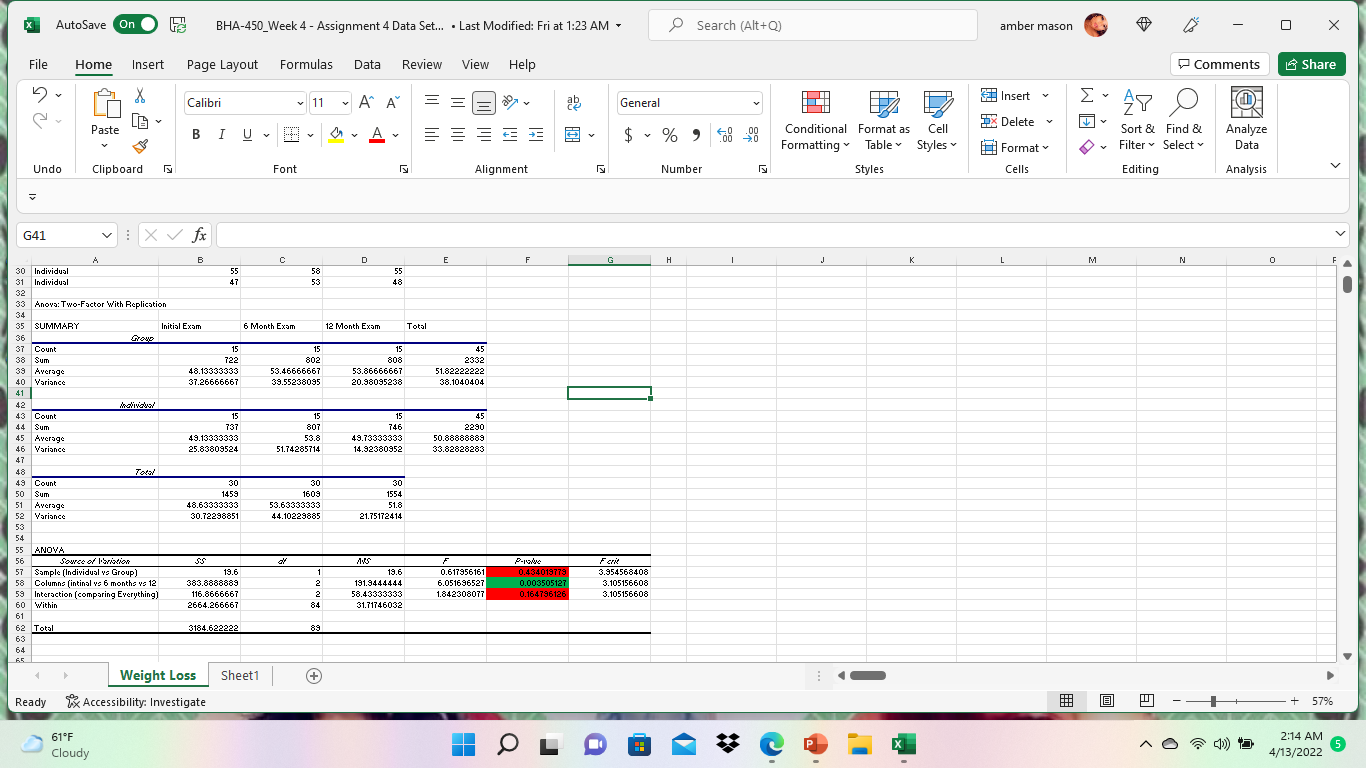1366x768 pixels.
Task: Click the Share button
Action: tap(1311, 63)
